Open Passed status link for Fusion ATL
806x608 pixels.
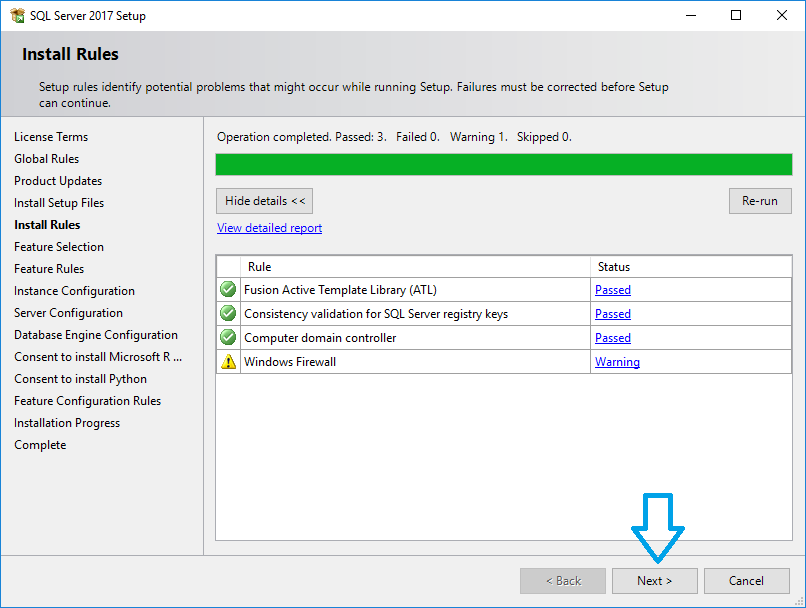(x=612, y=290)
